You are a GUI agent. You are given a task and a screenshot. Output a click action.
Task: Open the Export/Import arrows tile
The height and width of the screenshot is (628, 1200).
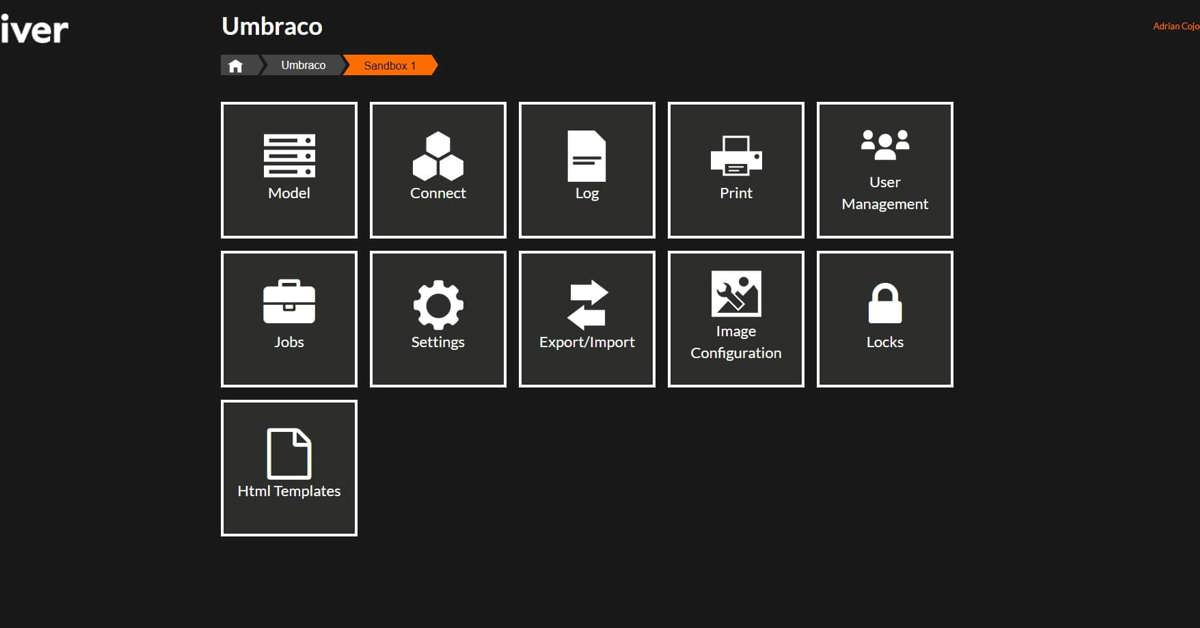587,319
